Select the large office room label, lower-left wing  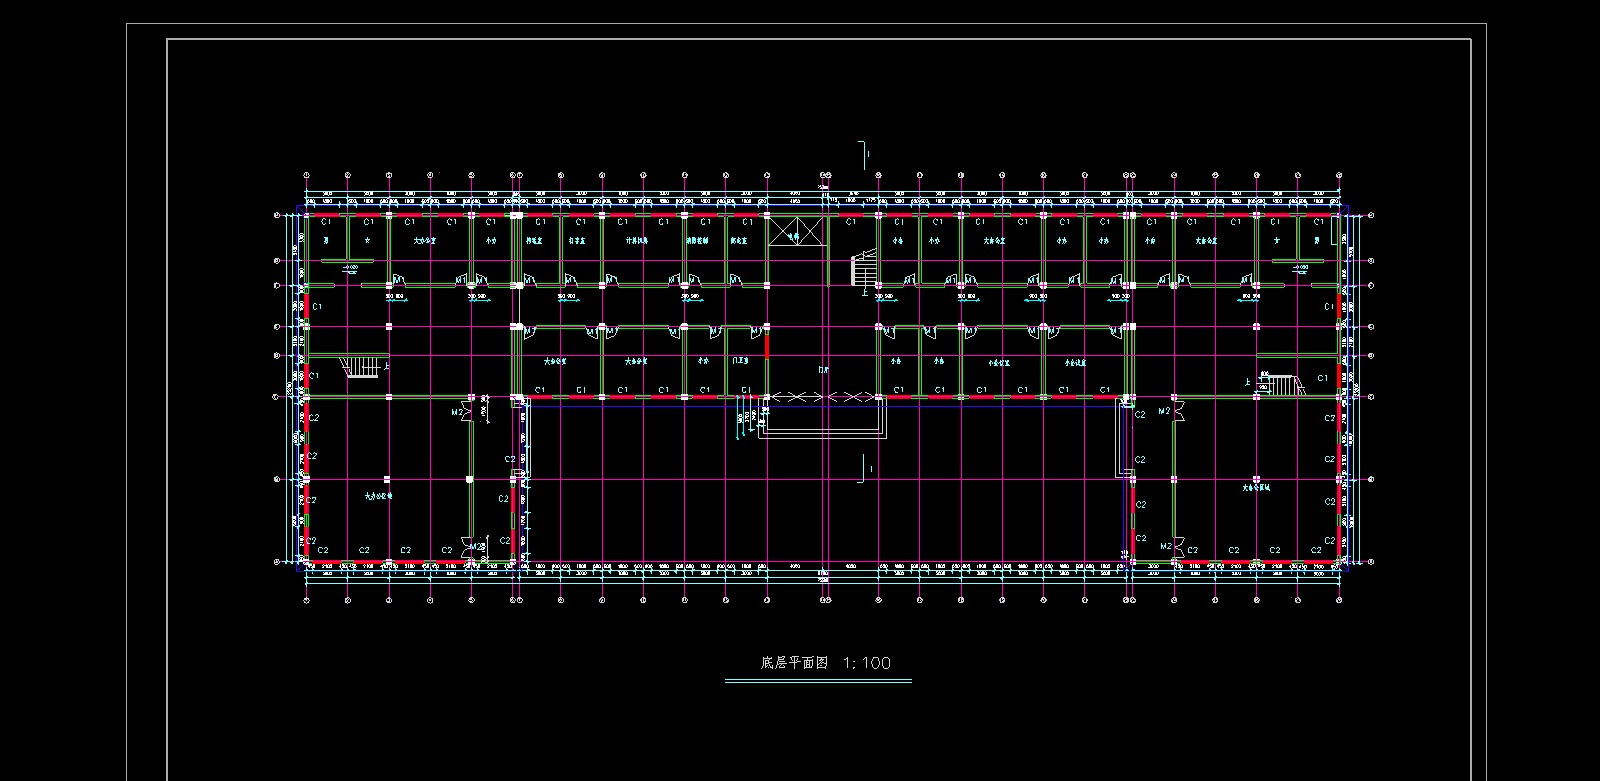[378, 495]
